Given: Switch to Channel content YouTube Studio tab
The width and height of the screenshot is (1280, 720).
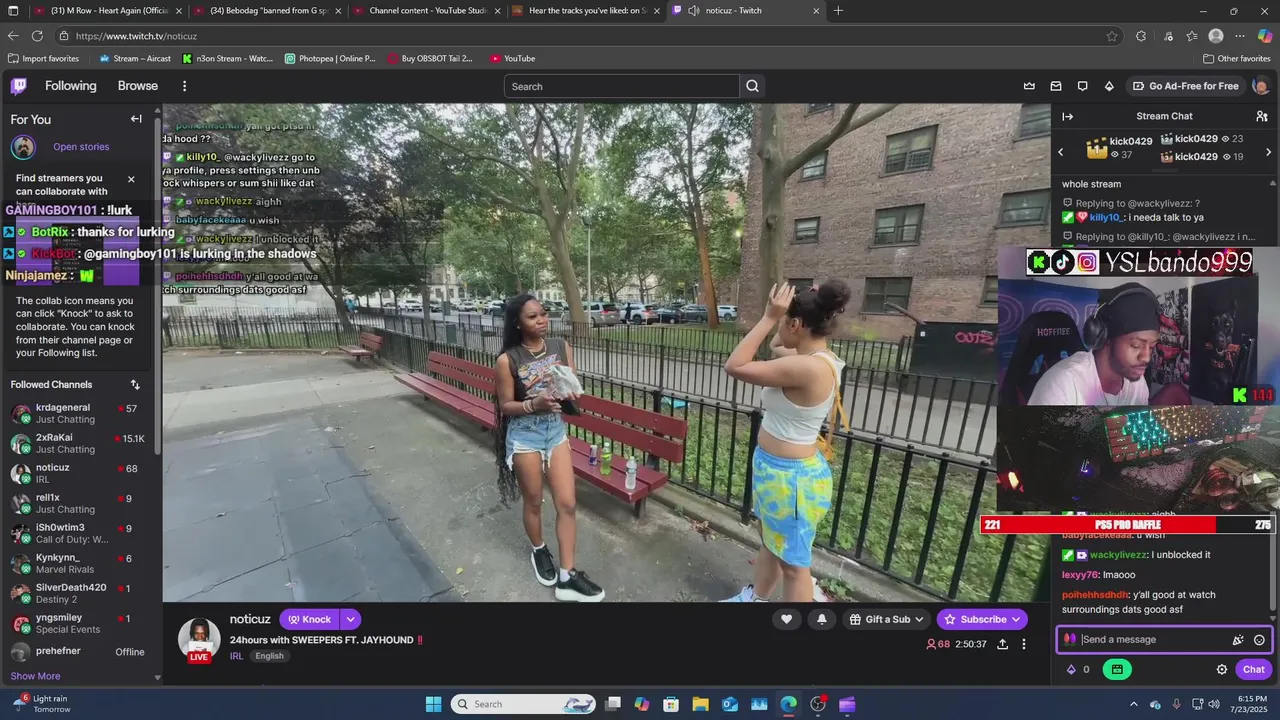Looking at the screenshot, I should pyautogui.click(x=426, y=11).
